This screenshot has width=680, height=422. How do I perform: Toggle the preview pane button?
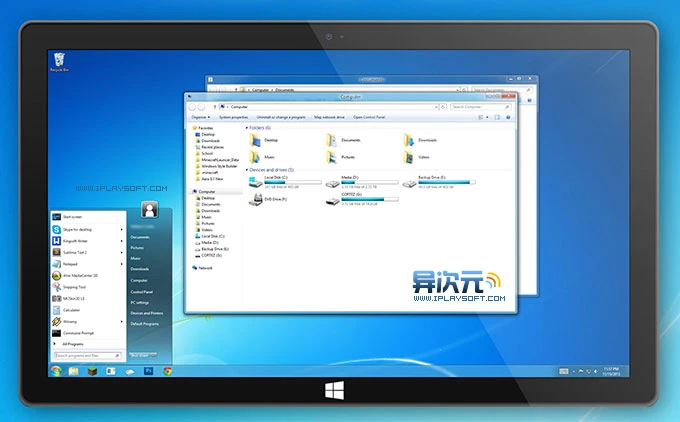tap(497, 117)
